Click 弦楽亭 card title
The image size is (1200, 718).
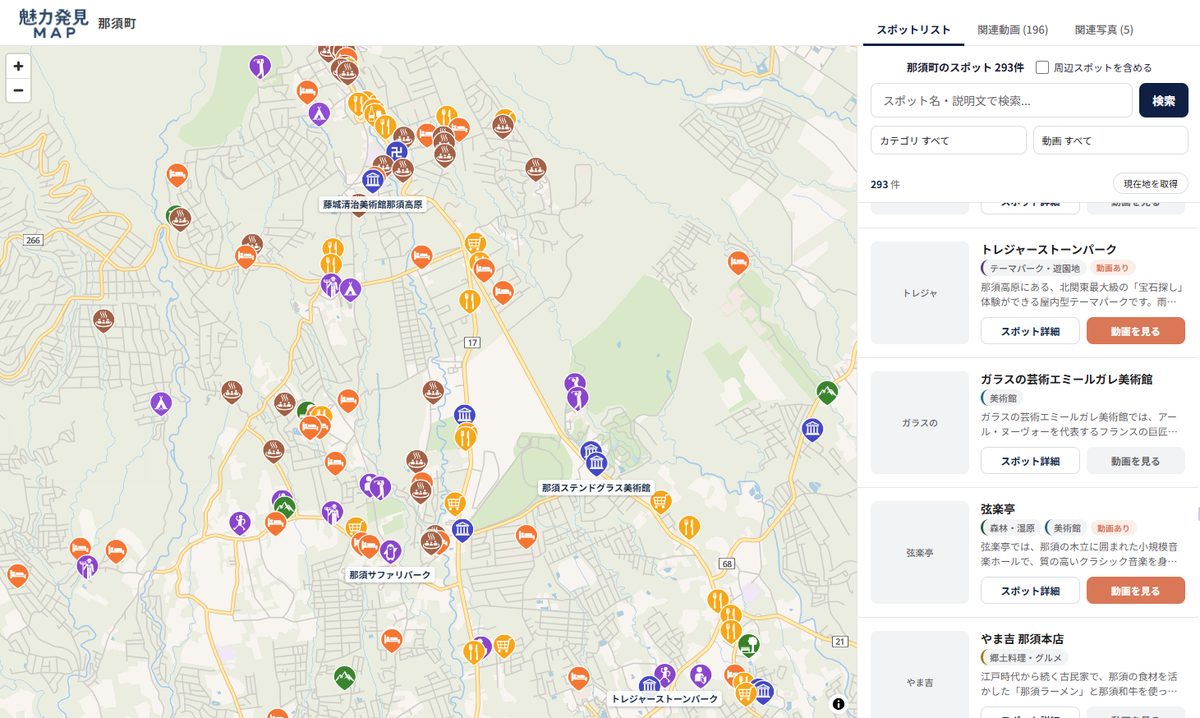coord(998,509)
